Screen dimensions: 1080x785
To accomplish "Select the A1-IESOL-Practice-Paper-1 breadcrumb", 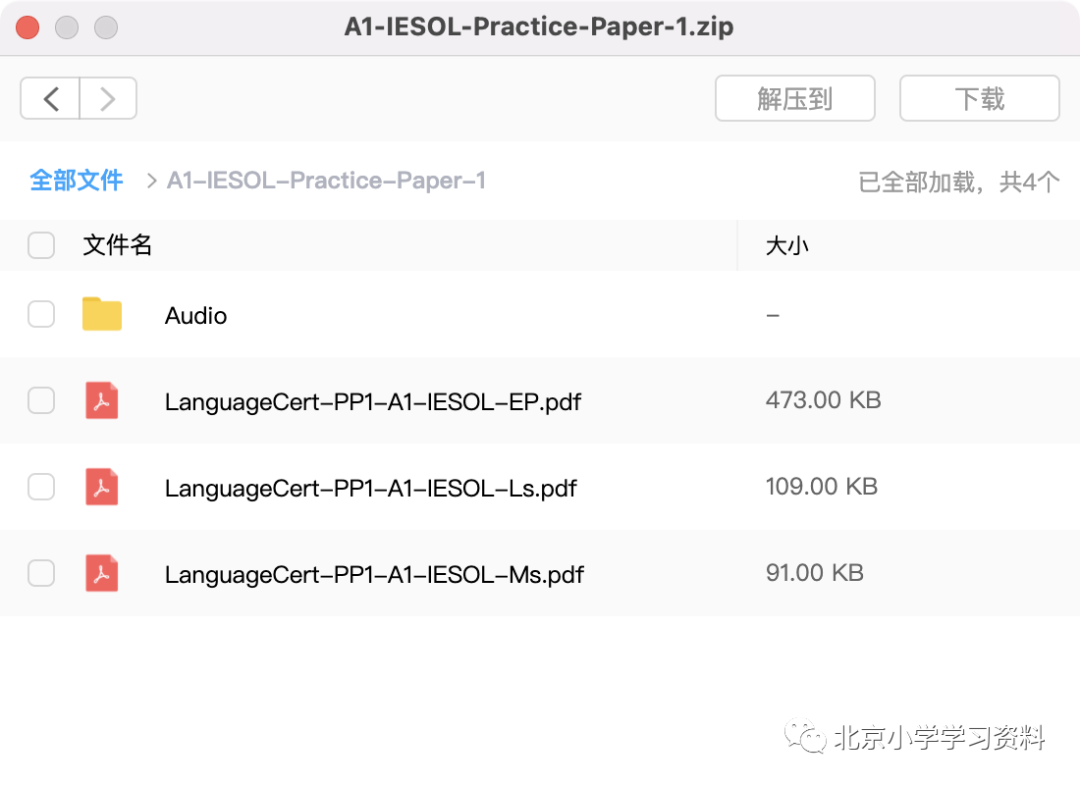I will coord(326,180).
